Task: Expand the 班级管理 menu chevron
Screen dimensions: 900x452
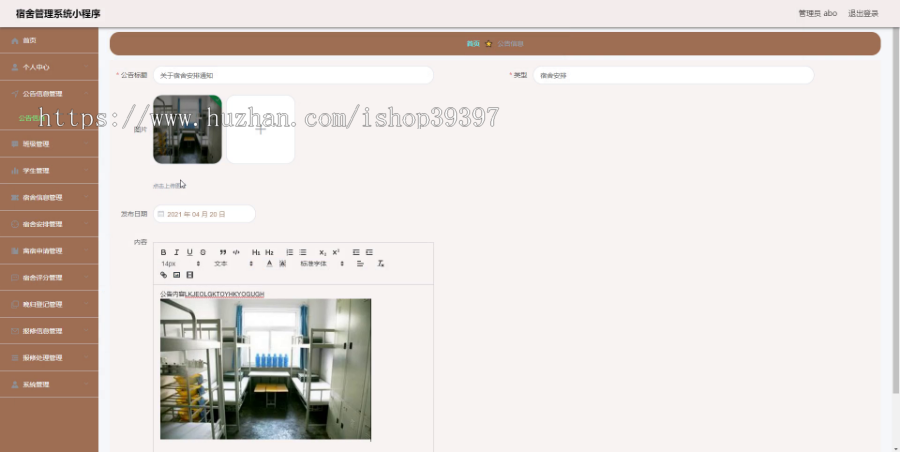Action: coord(86,144)
